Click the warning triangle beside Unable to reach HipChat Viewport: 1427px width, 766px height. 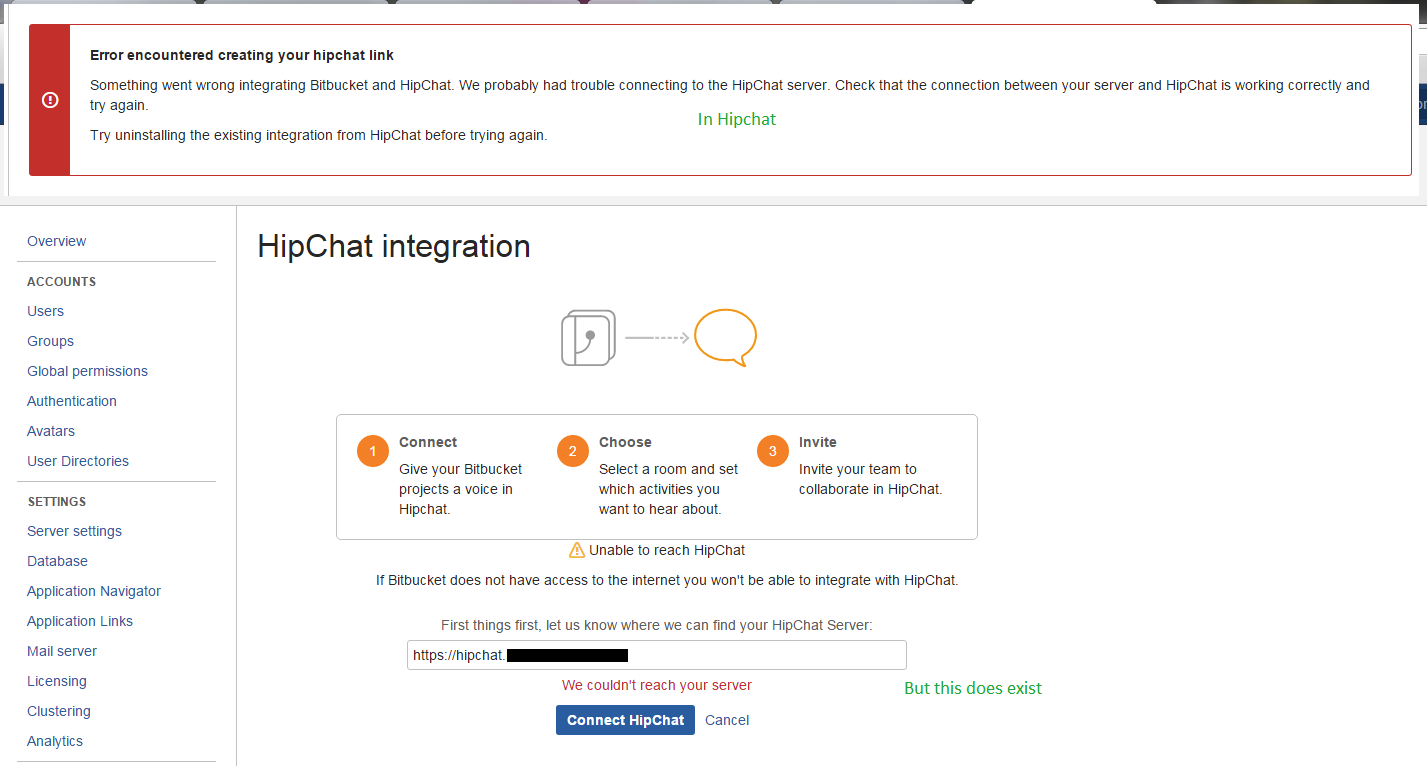[x=577, y=550]
